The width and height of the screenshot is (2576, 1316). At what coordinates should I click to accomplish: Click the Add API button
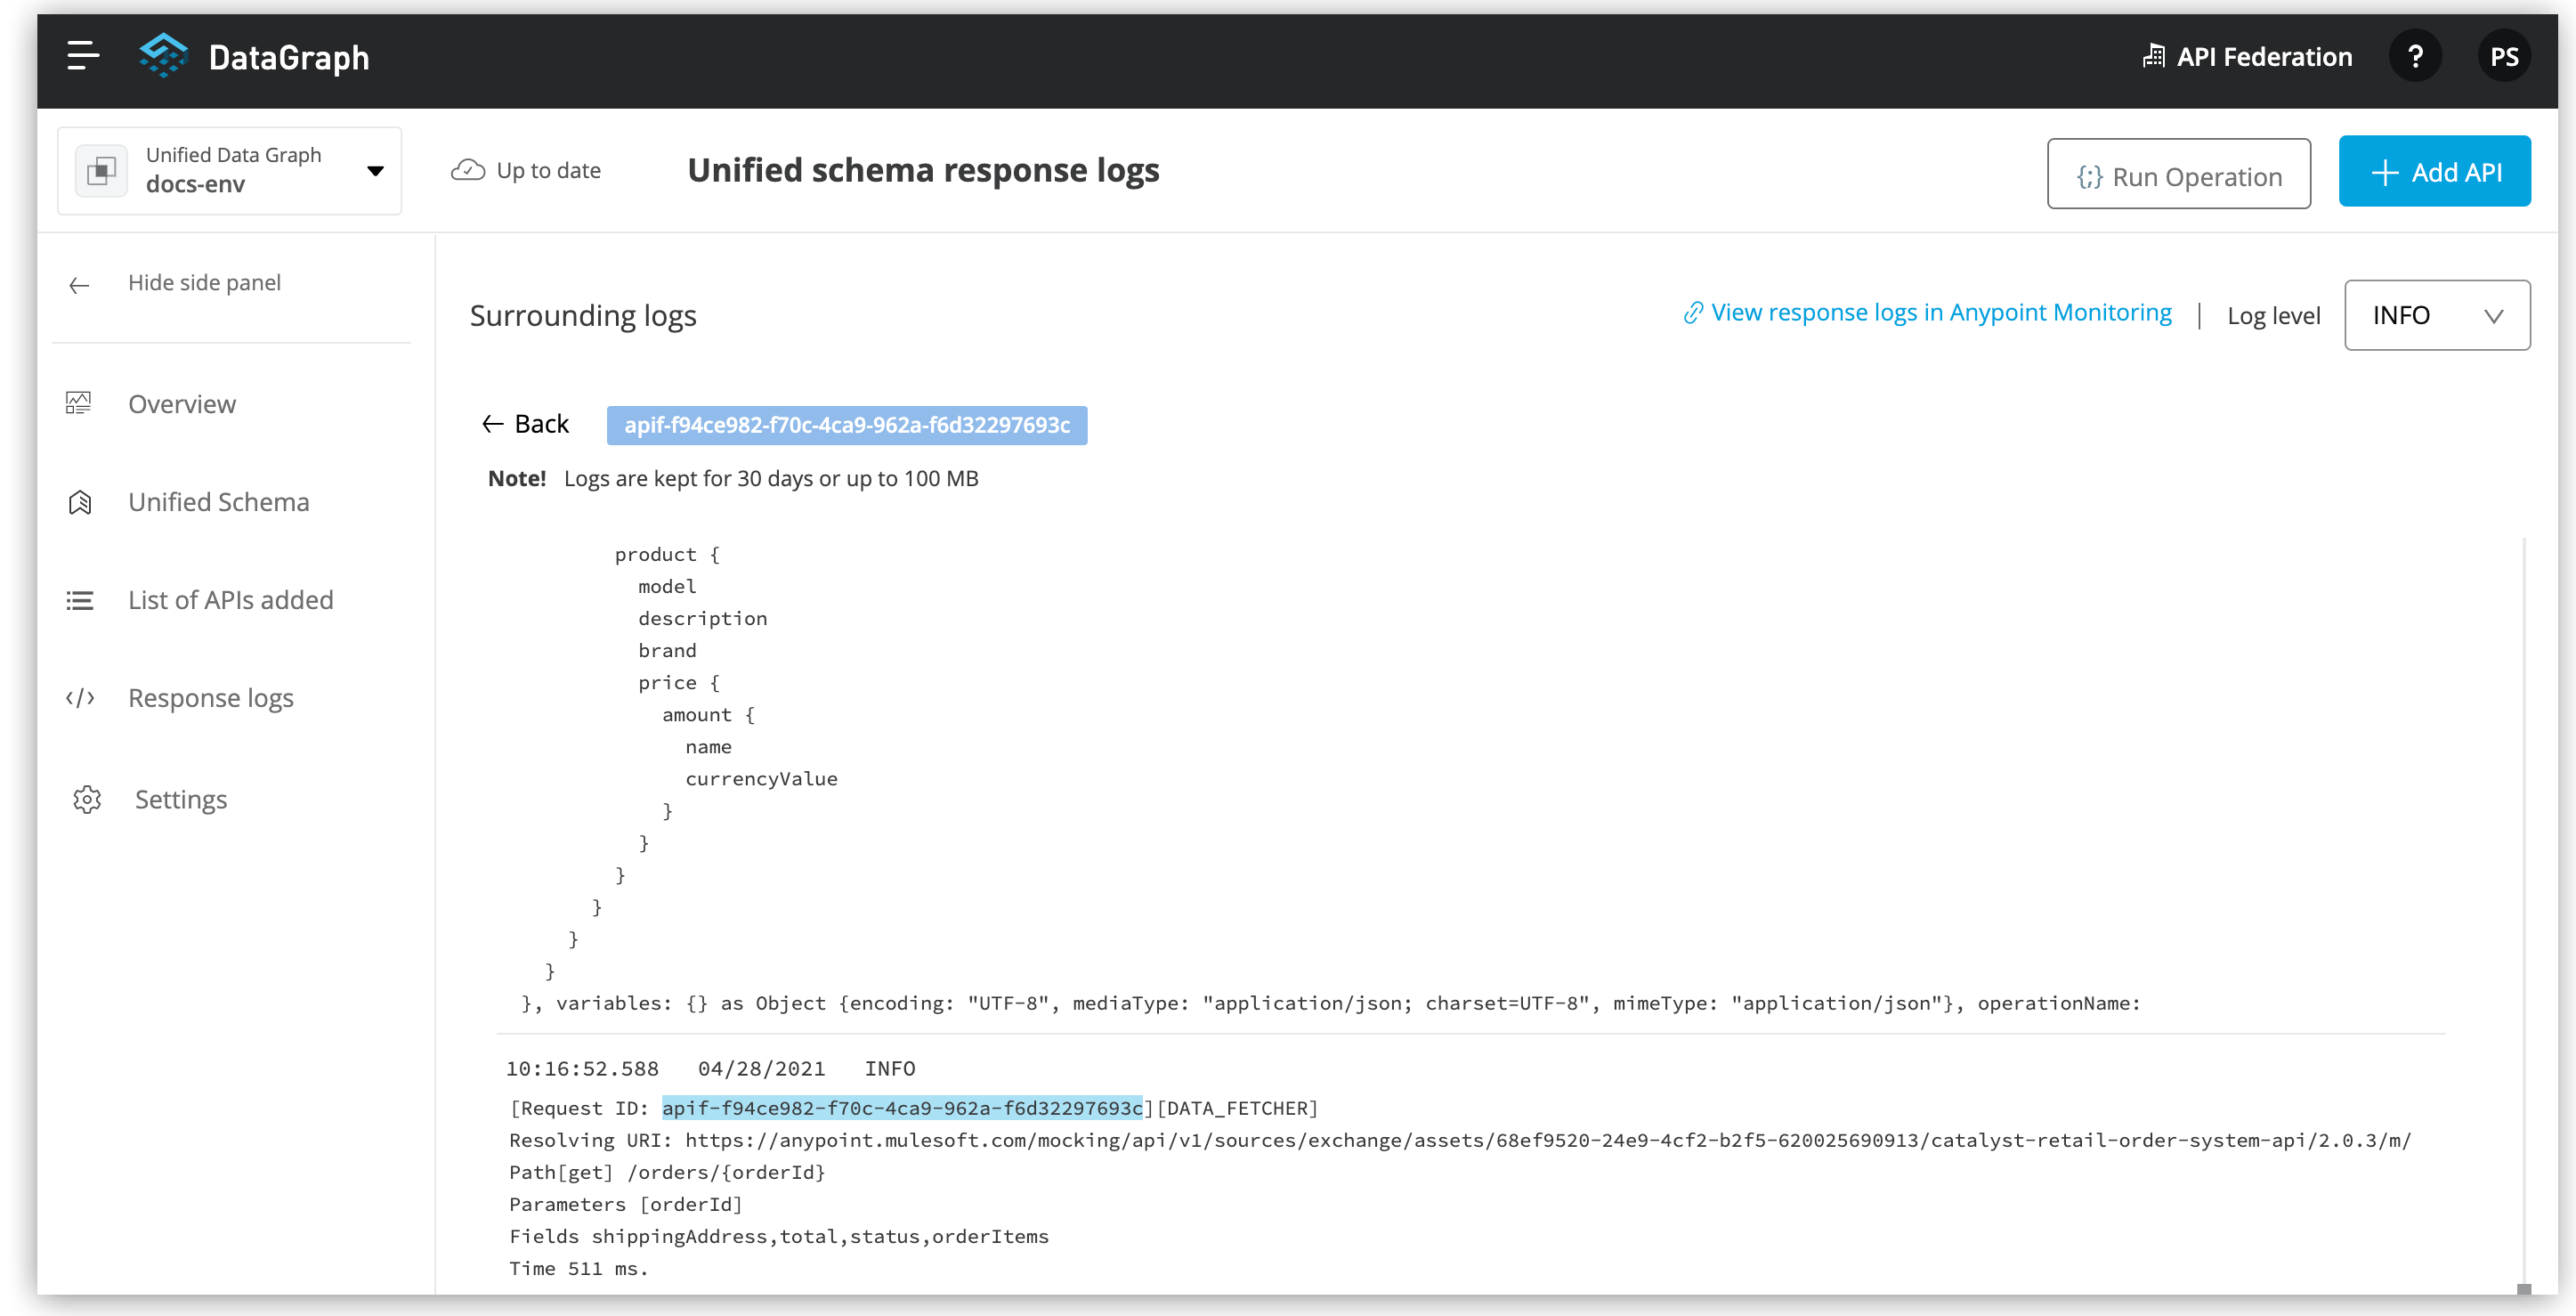pyautogui.click(x=2435, y=171)
